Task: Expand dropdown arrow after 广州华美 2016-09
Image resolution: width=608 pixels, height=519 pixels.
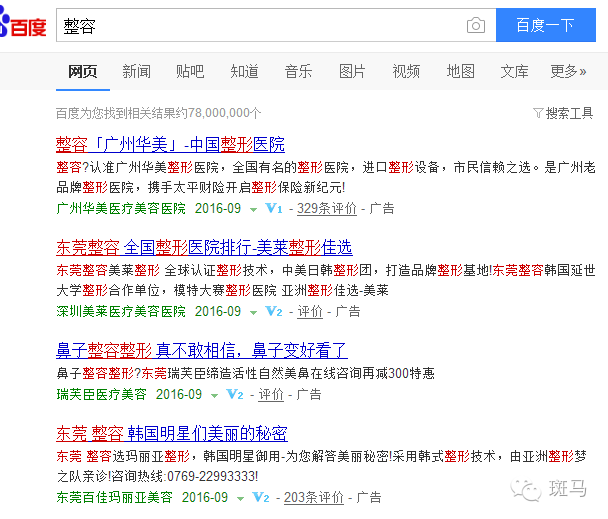Action: click(x=253, y=210)
